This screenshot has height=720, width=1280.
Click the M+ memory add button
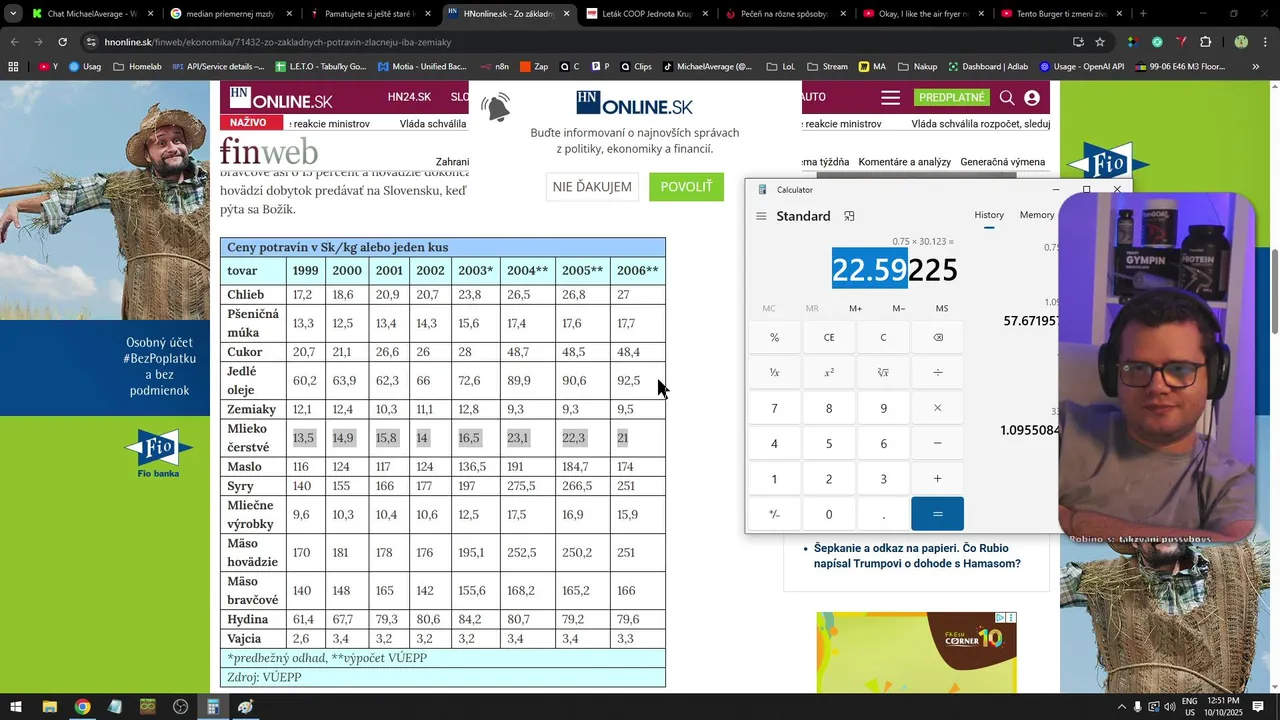tap(855, 308)
